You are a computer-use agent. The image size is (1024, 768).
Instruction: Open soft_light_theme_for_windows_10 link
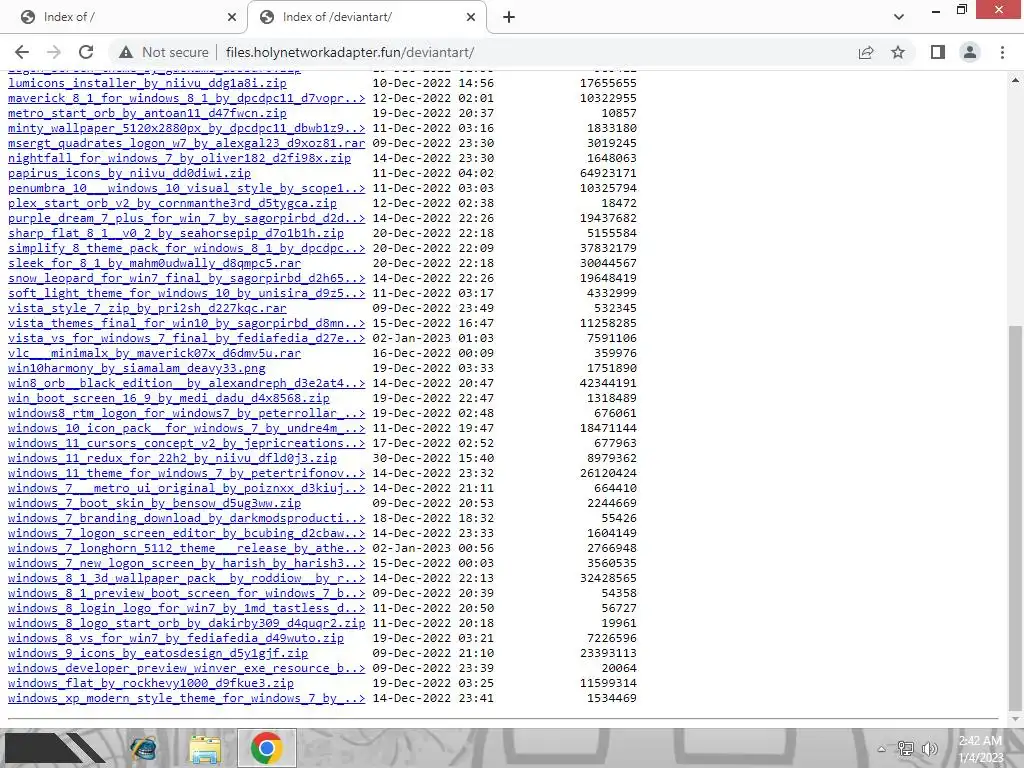186,293
